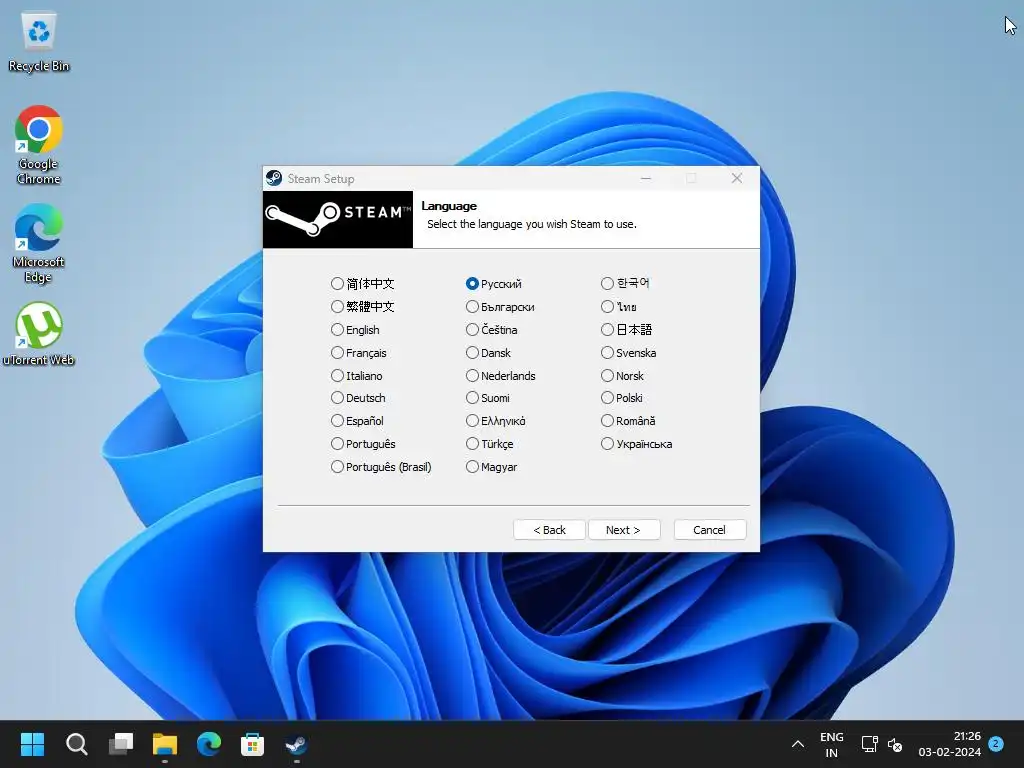Open Microsoft Store from the taskbar
The height and width of the screenshot is (768, 1024).
[x=252, y=744]
